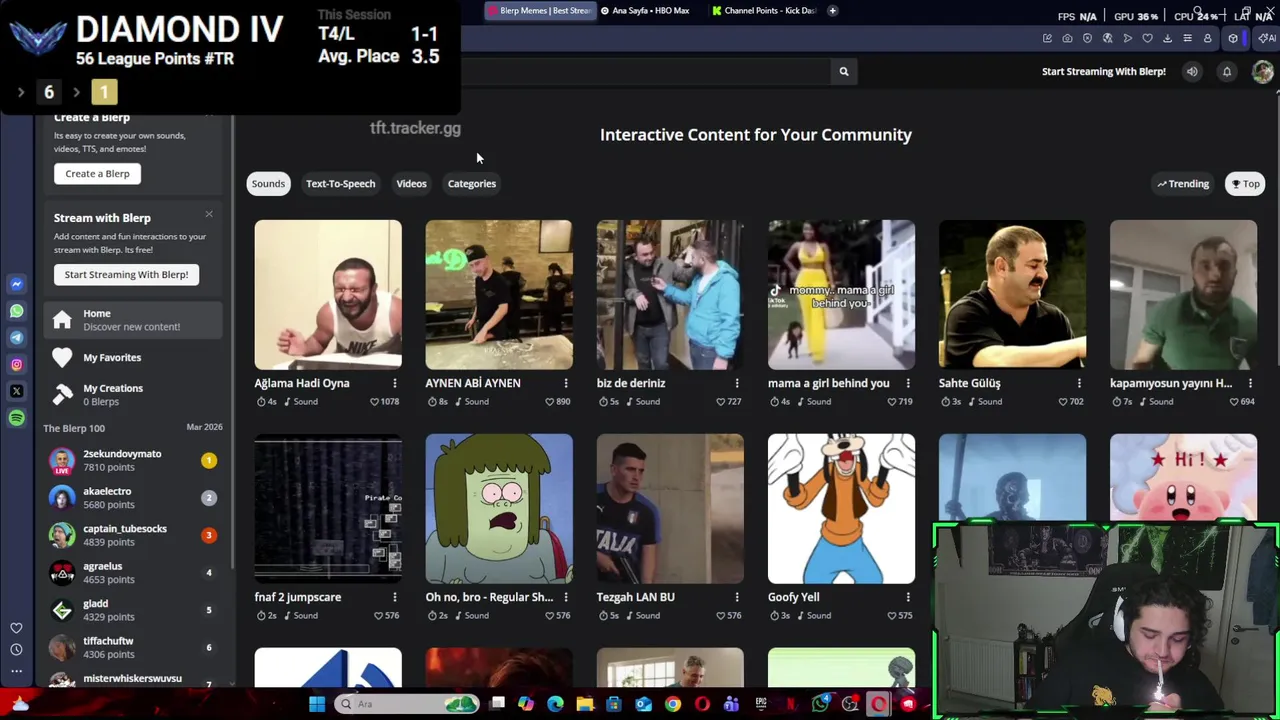Open X (Twitter) in the Opera sidebar
This screenshot has height=720, width=1280.
[16, 391]
